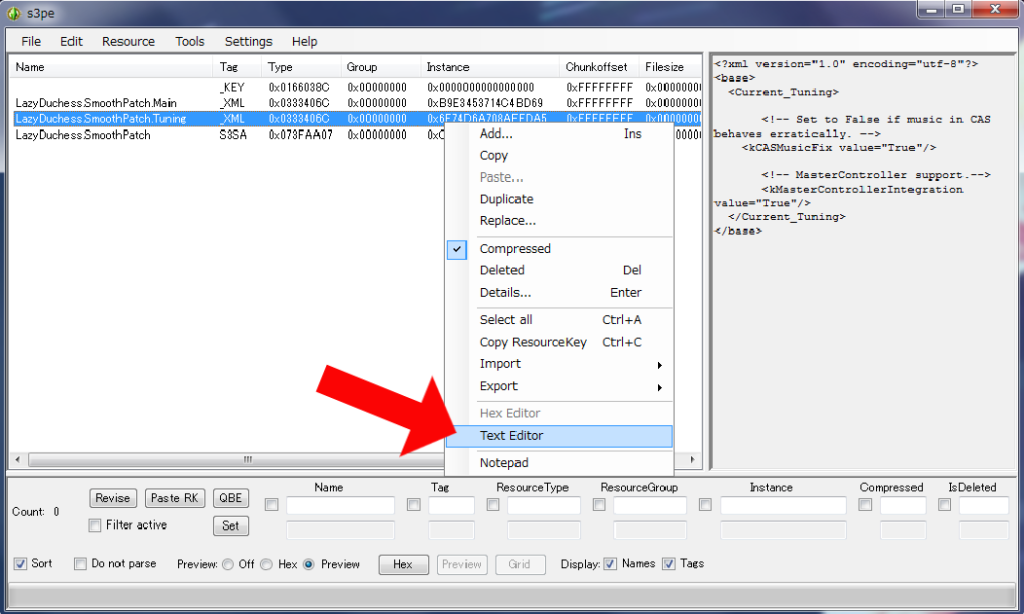Open the Settings menu
The height and width of the screenshot is (614, 1024).
pyautogui.click(x=247, y=41)
